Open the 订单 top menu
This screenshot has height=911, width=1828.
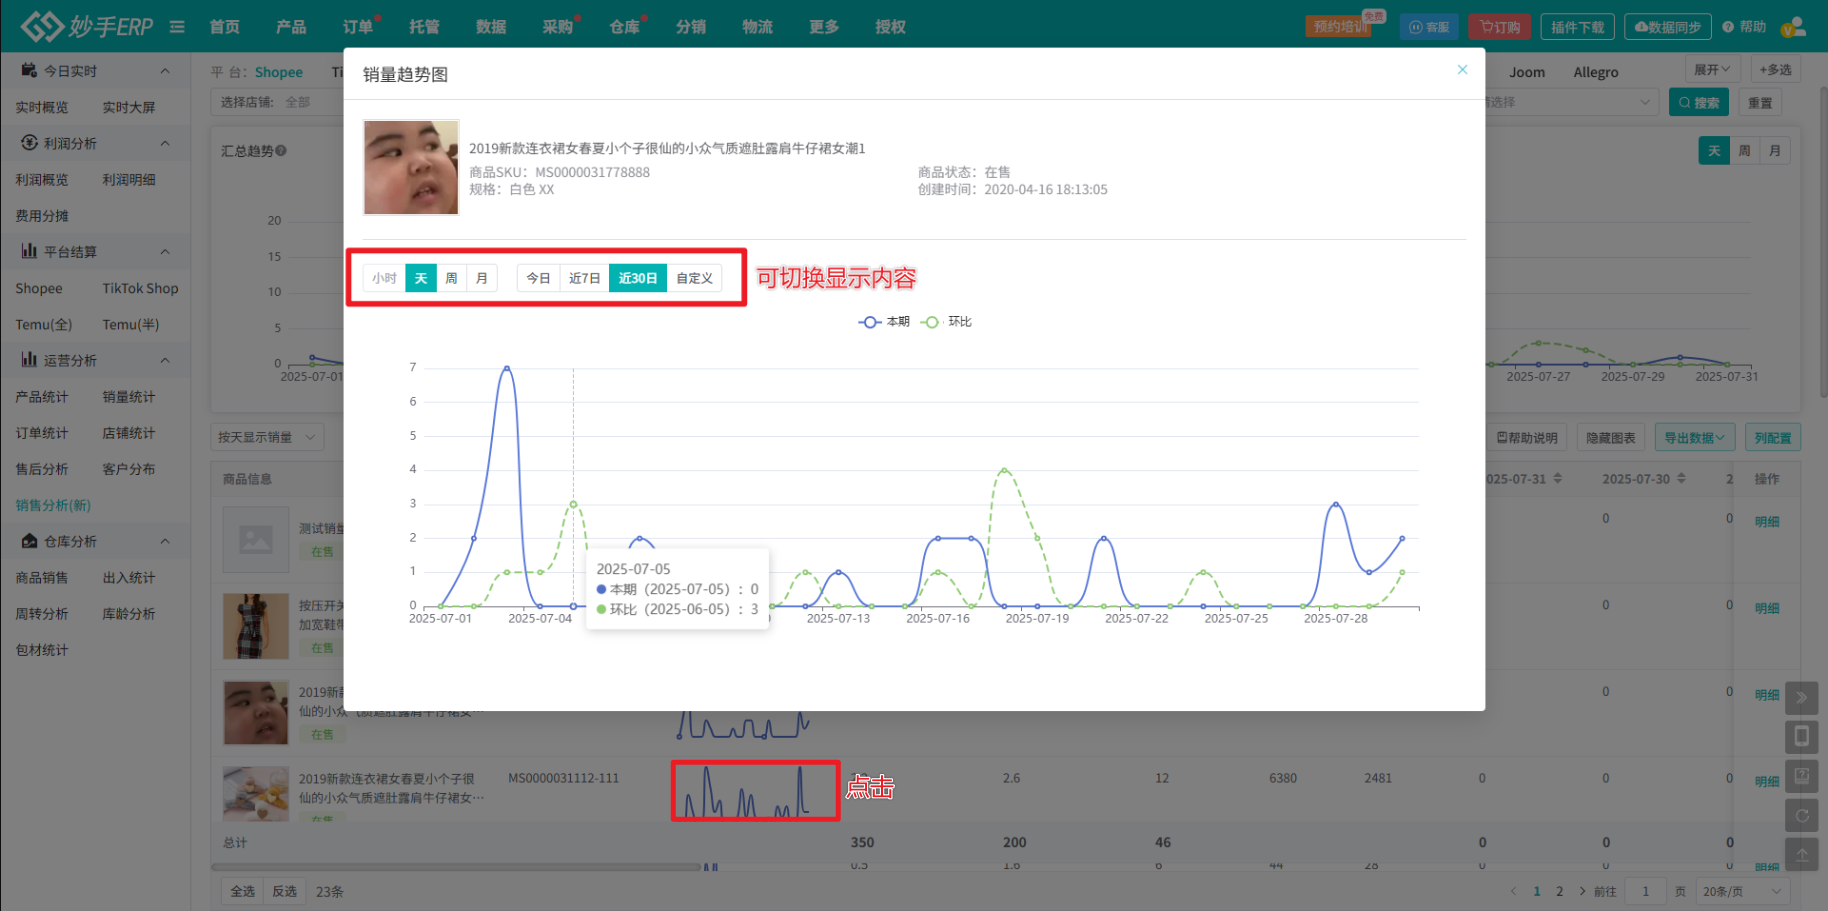[357, 27]
